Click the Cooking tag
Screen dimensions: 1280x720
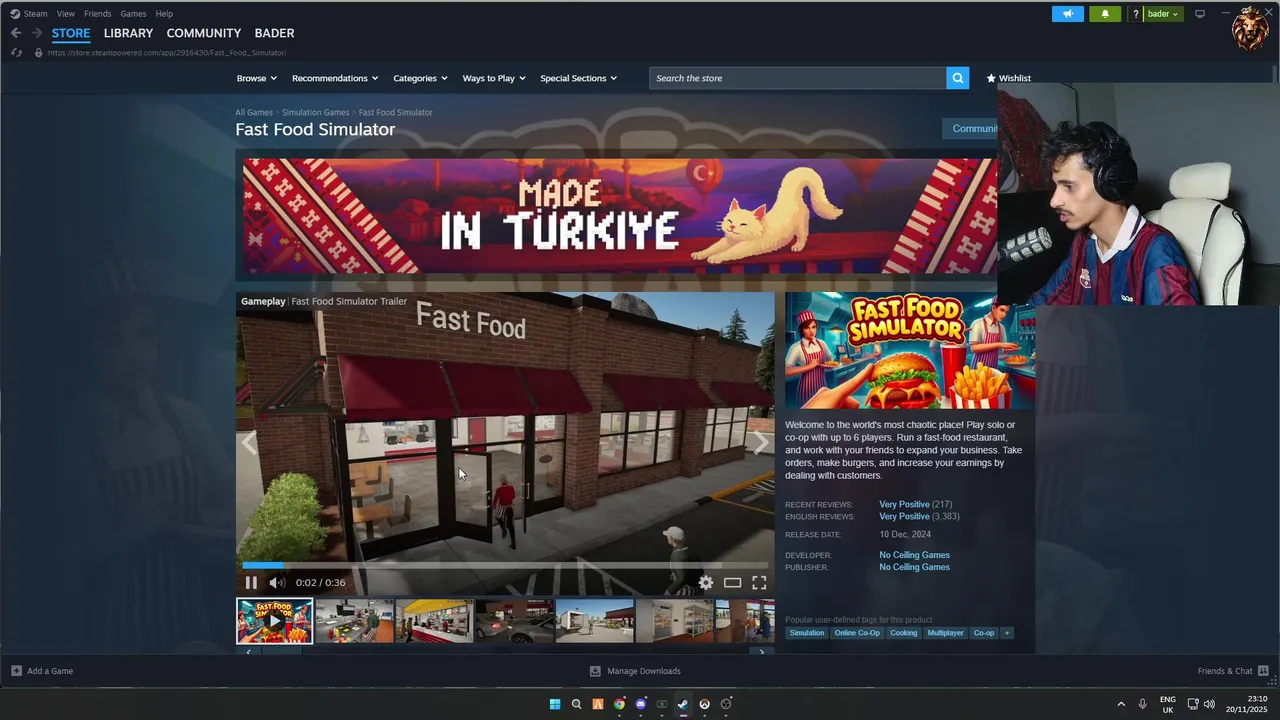[903, 633]
